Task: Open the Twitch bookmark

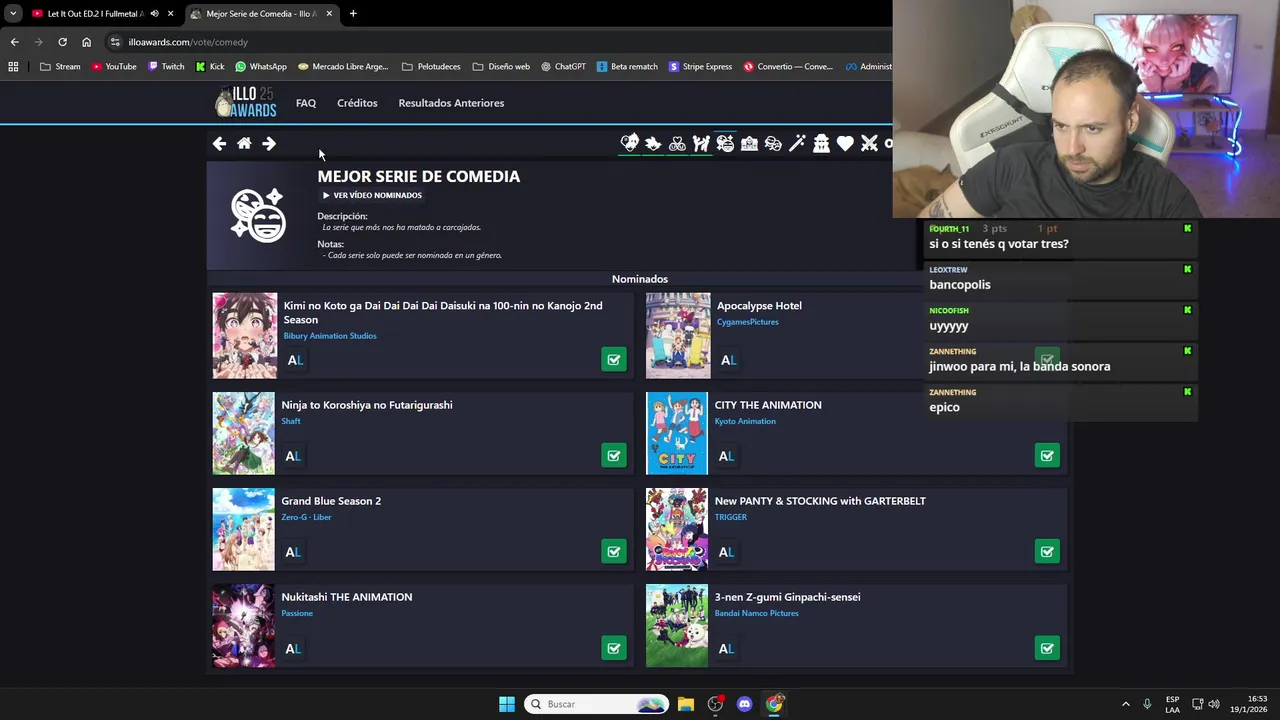Action: click(166, 67)
